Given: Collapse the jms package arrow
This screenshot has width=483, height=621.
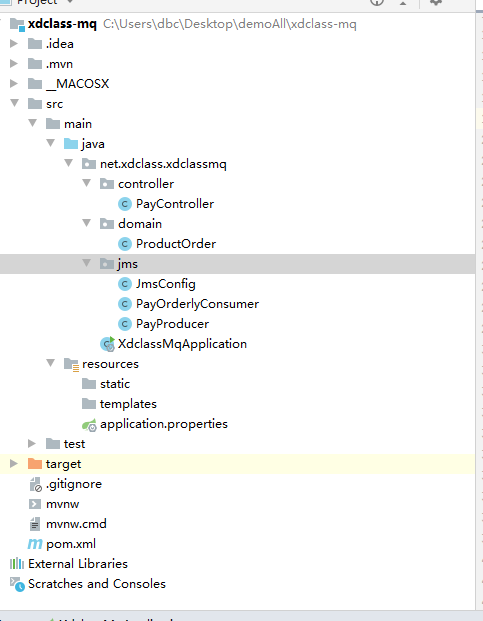Looking at the screenshot, I should pos(87,263).
